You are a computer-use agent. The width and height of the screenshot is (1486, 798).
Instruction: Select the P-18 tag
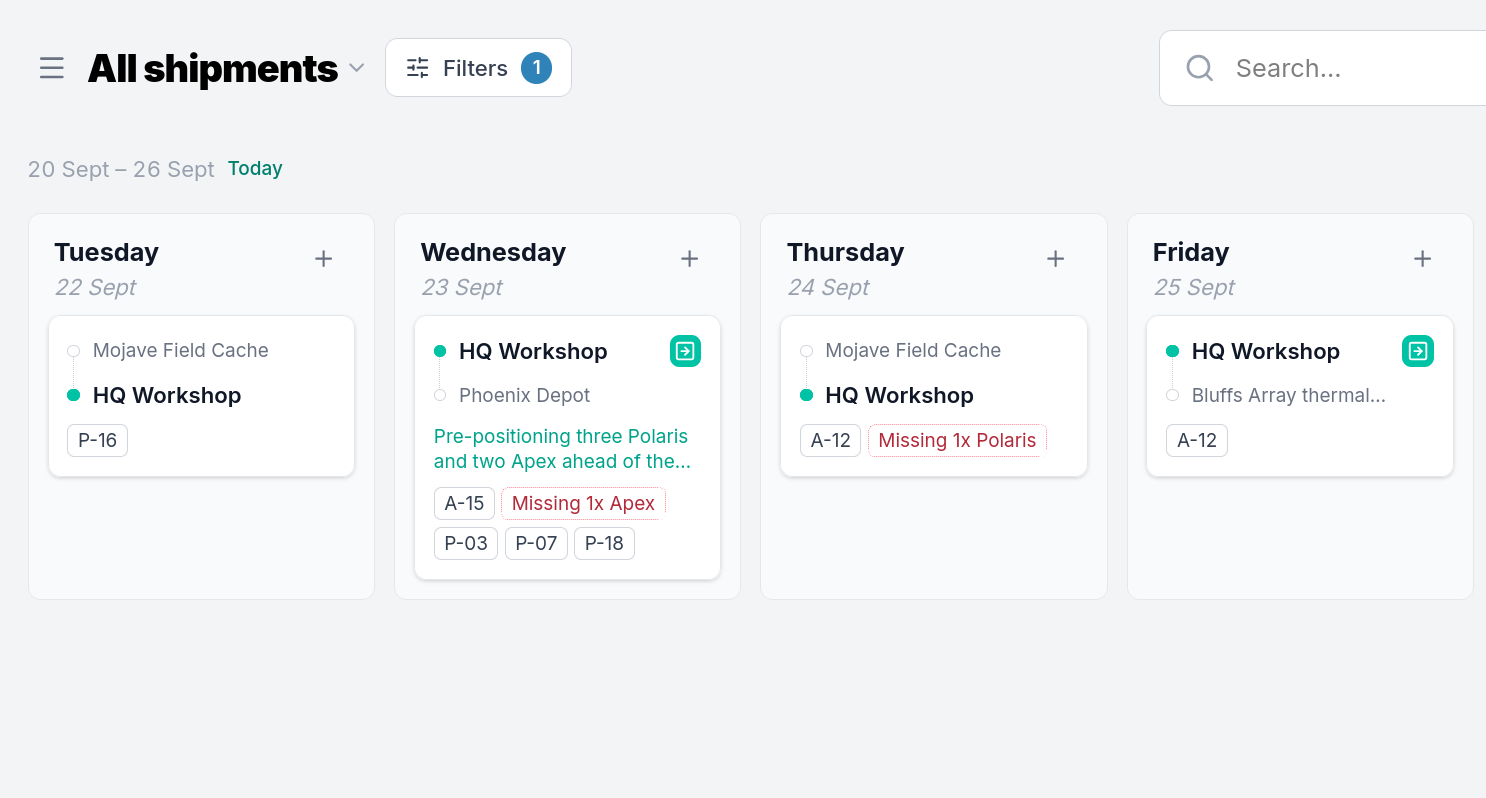(x=604, y=543)
